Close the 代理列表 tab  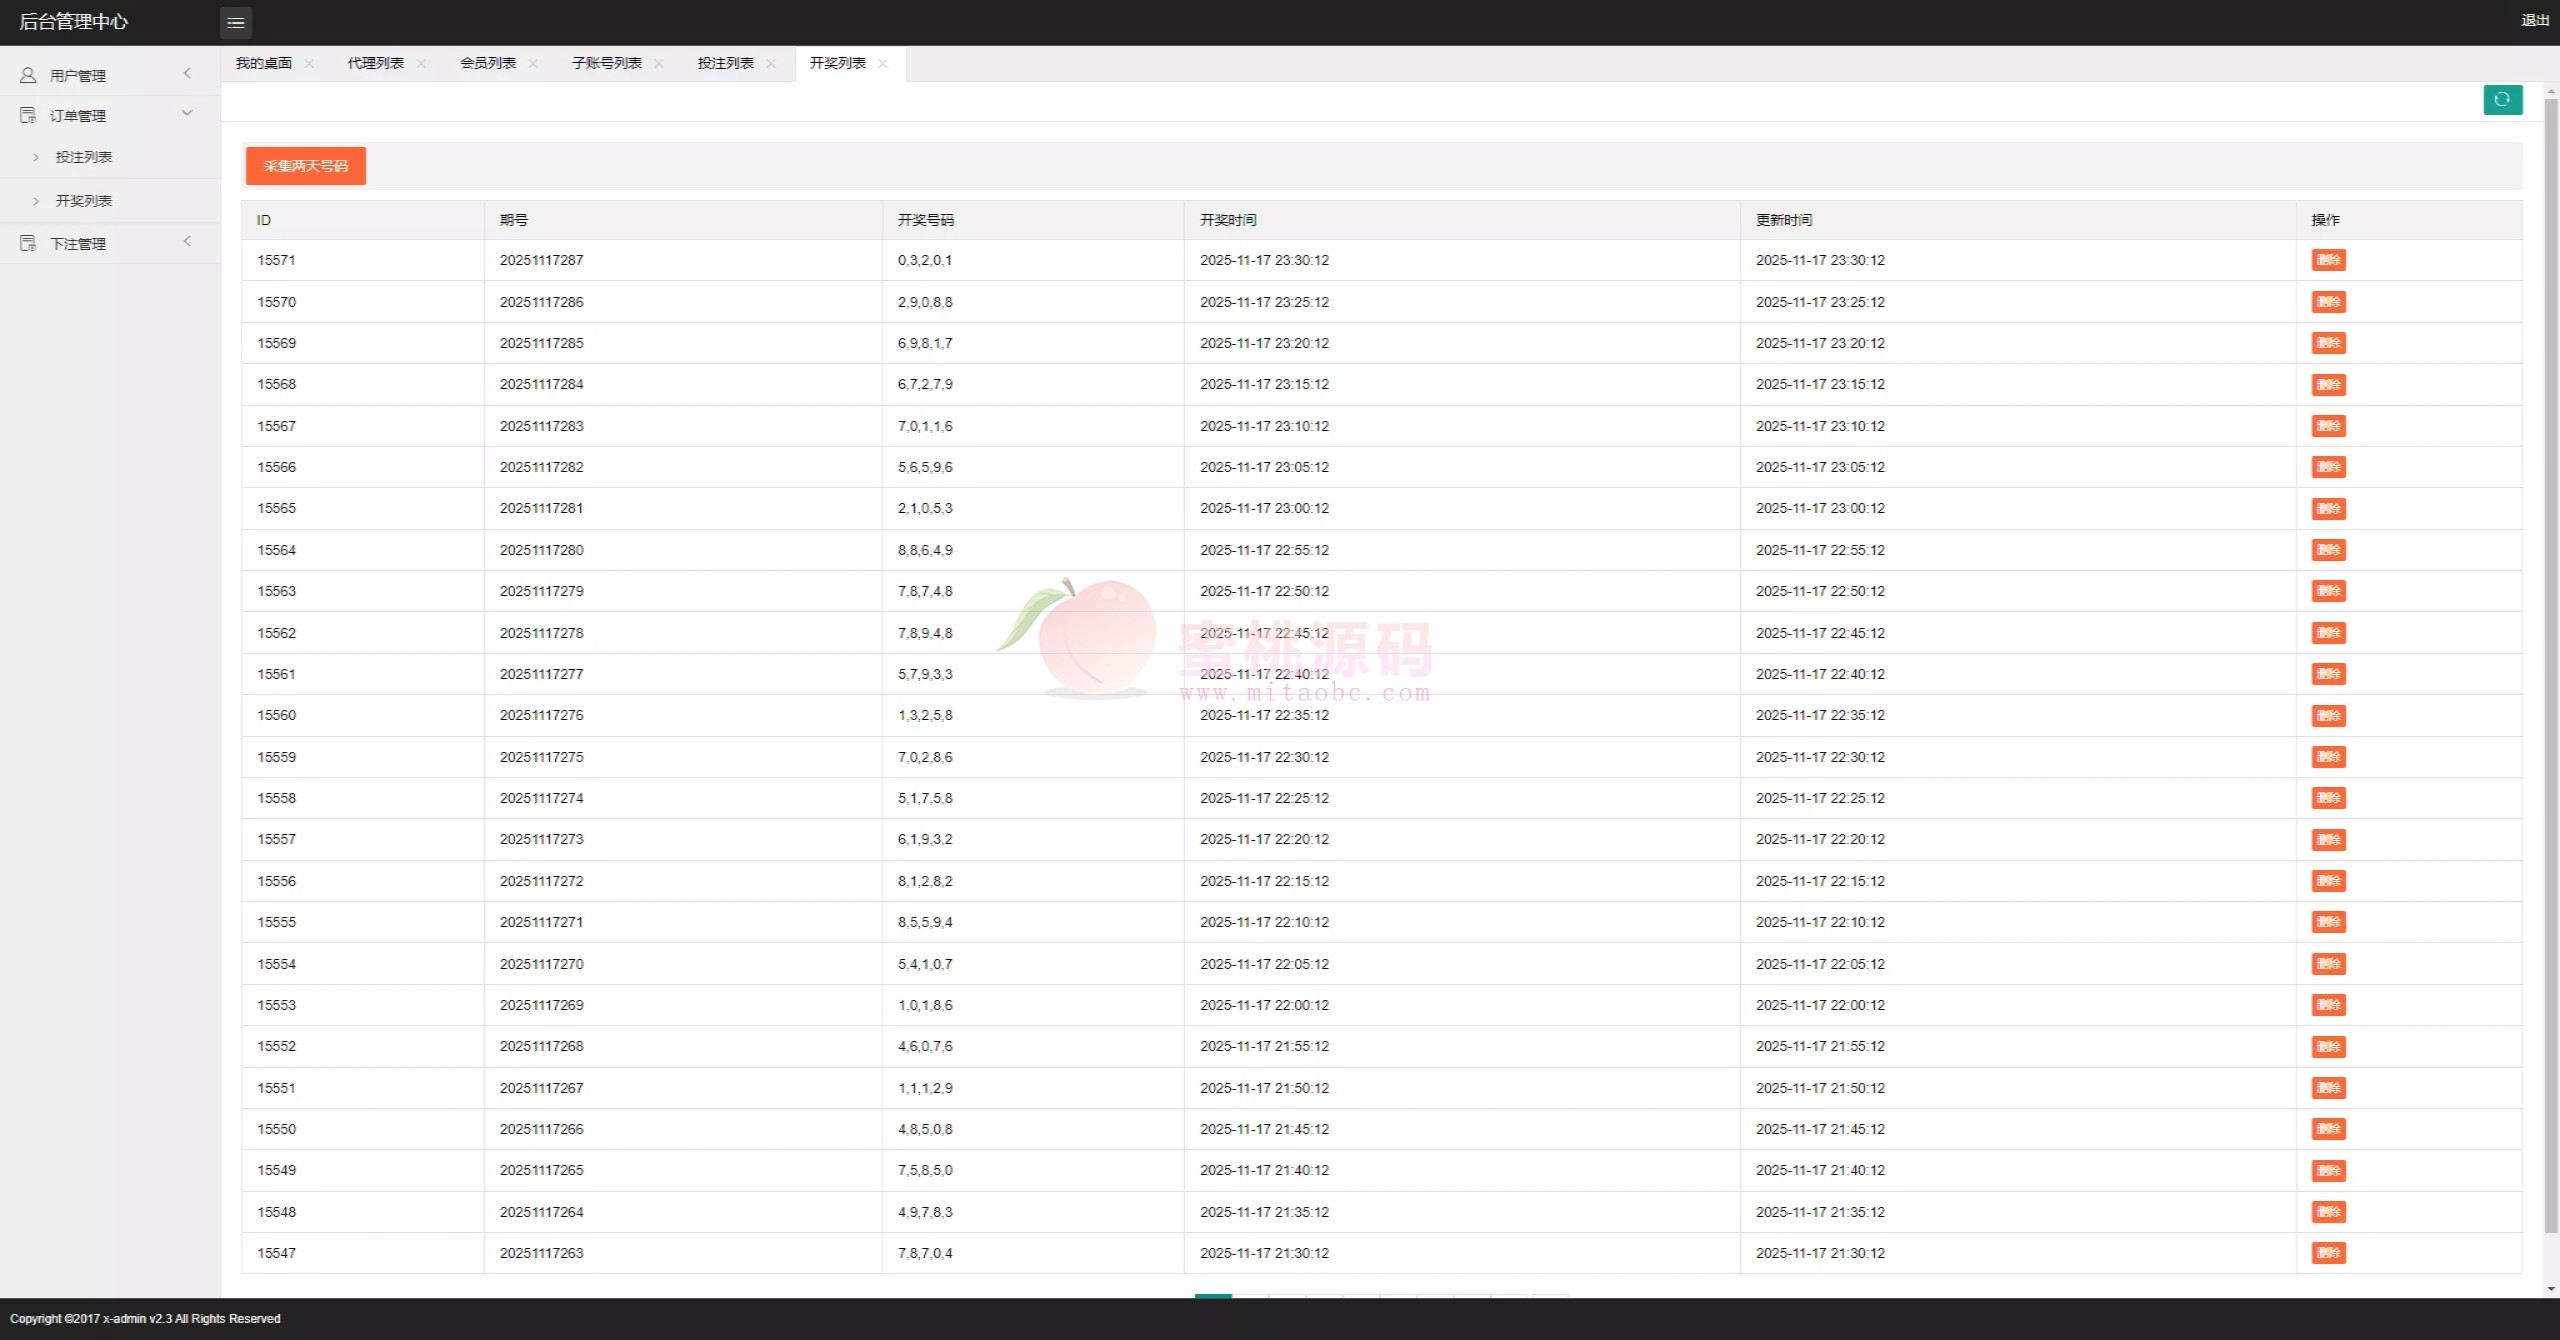pyautogui.click(x=421, y=64)
